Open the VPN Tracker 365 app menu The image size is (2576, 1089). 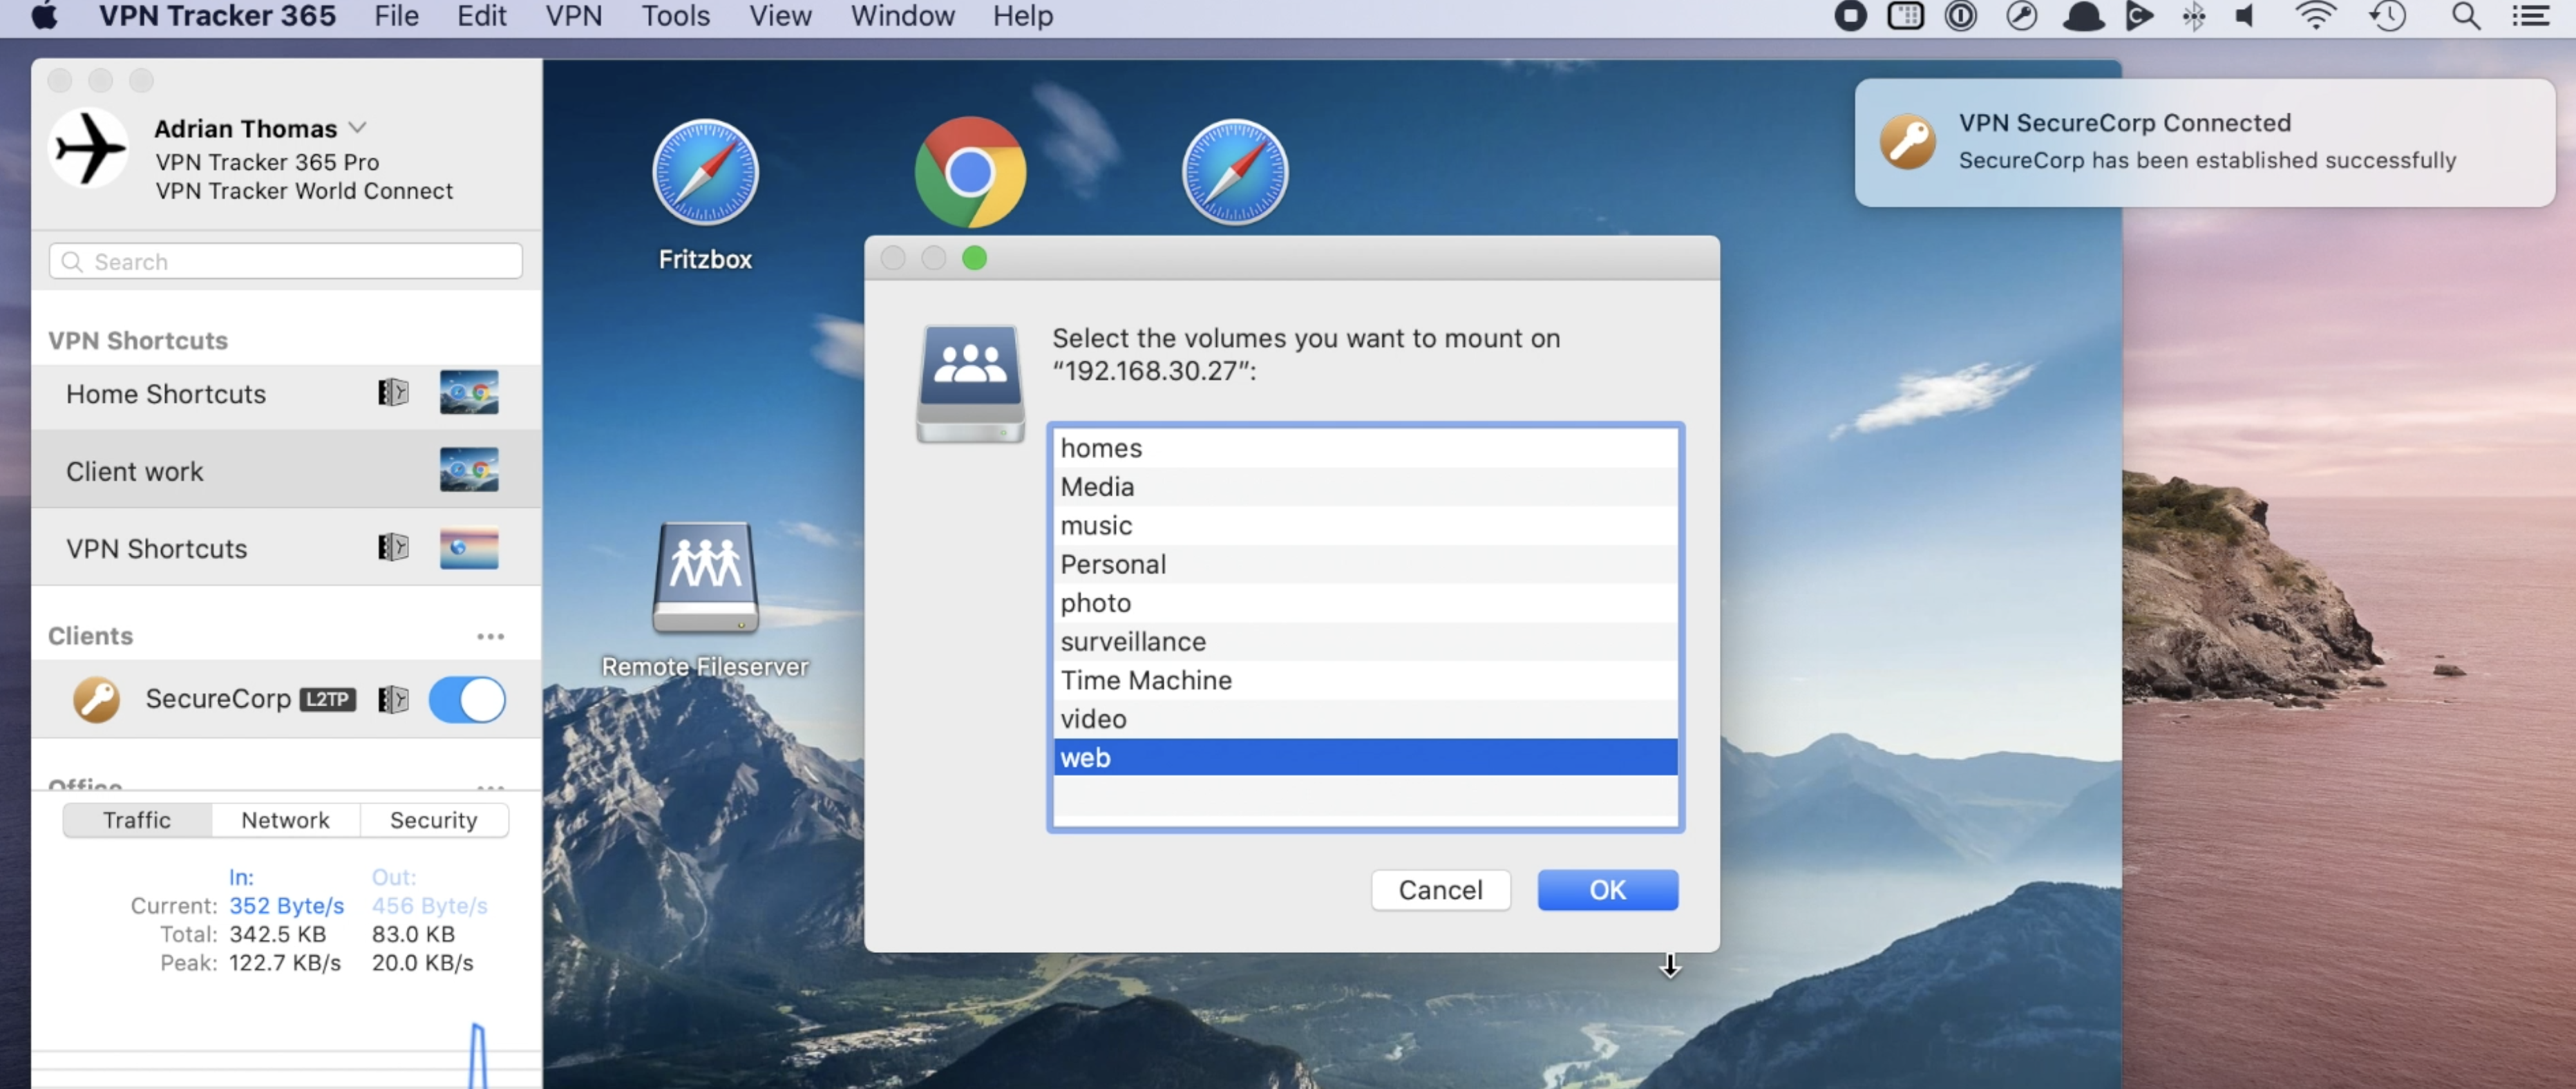click(217, 16)
